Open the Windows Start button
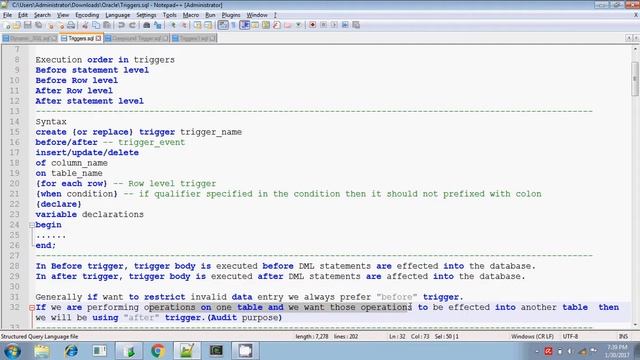 point(12,351)
